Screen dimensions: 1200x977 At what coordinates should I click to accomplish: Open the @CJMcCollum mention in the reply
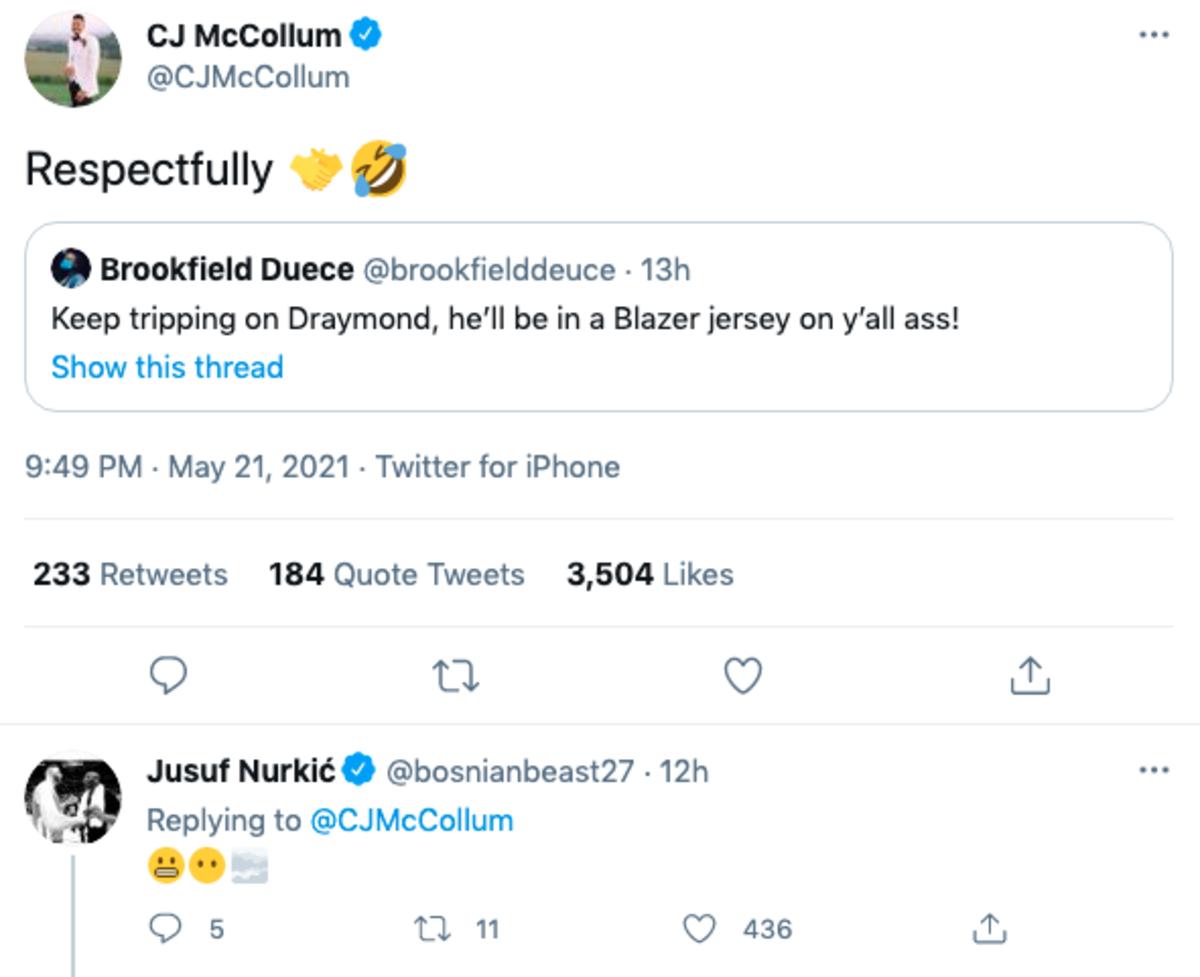[411, 821]
